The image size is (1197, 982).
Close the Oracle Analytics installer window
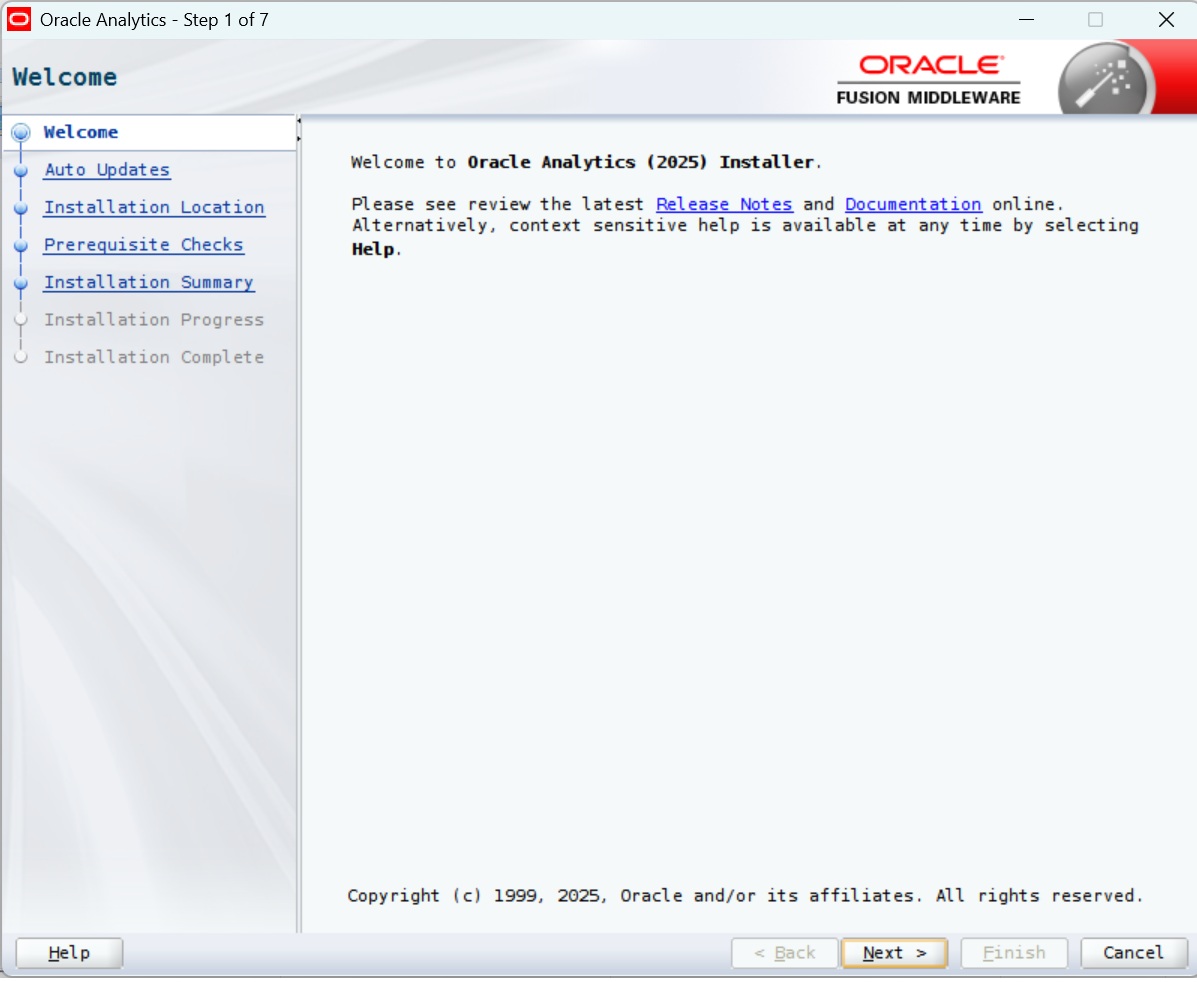pyautogui.click(x=1166, y=19)
